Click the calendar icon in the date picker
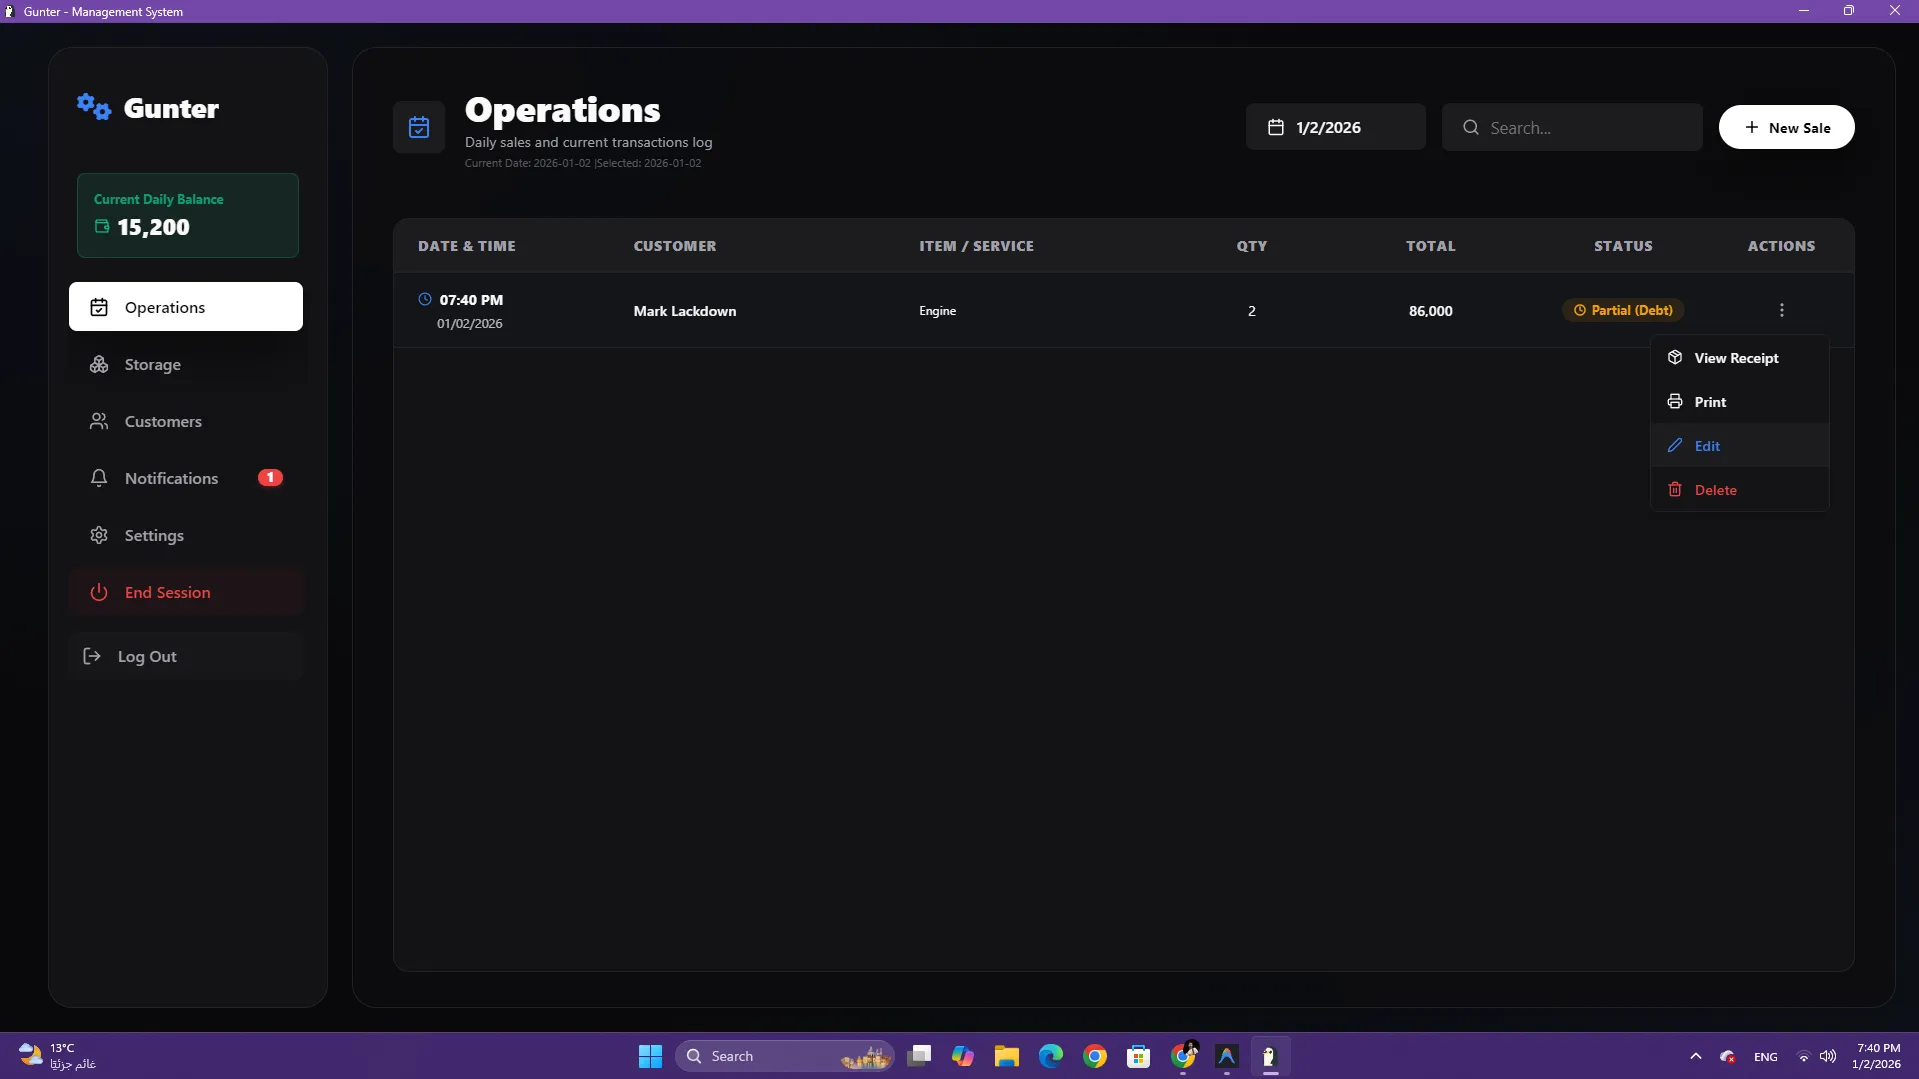The image size is (1919, 1079). click(1276, 127)
